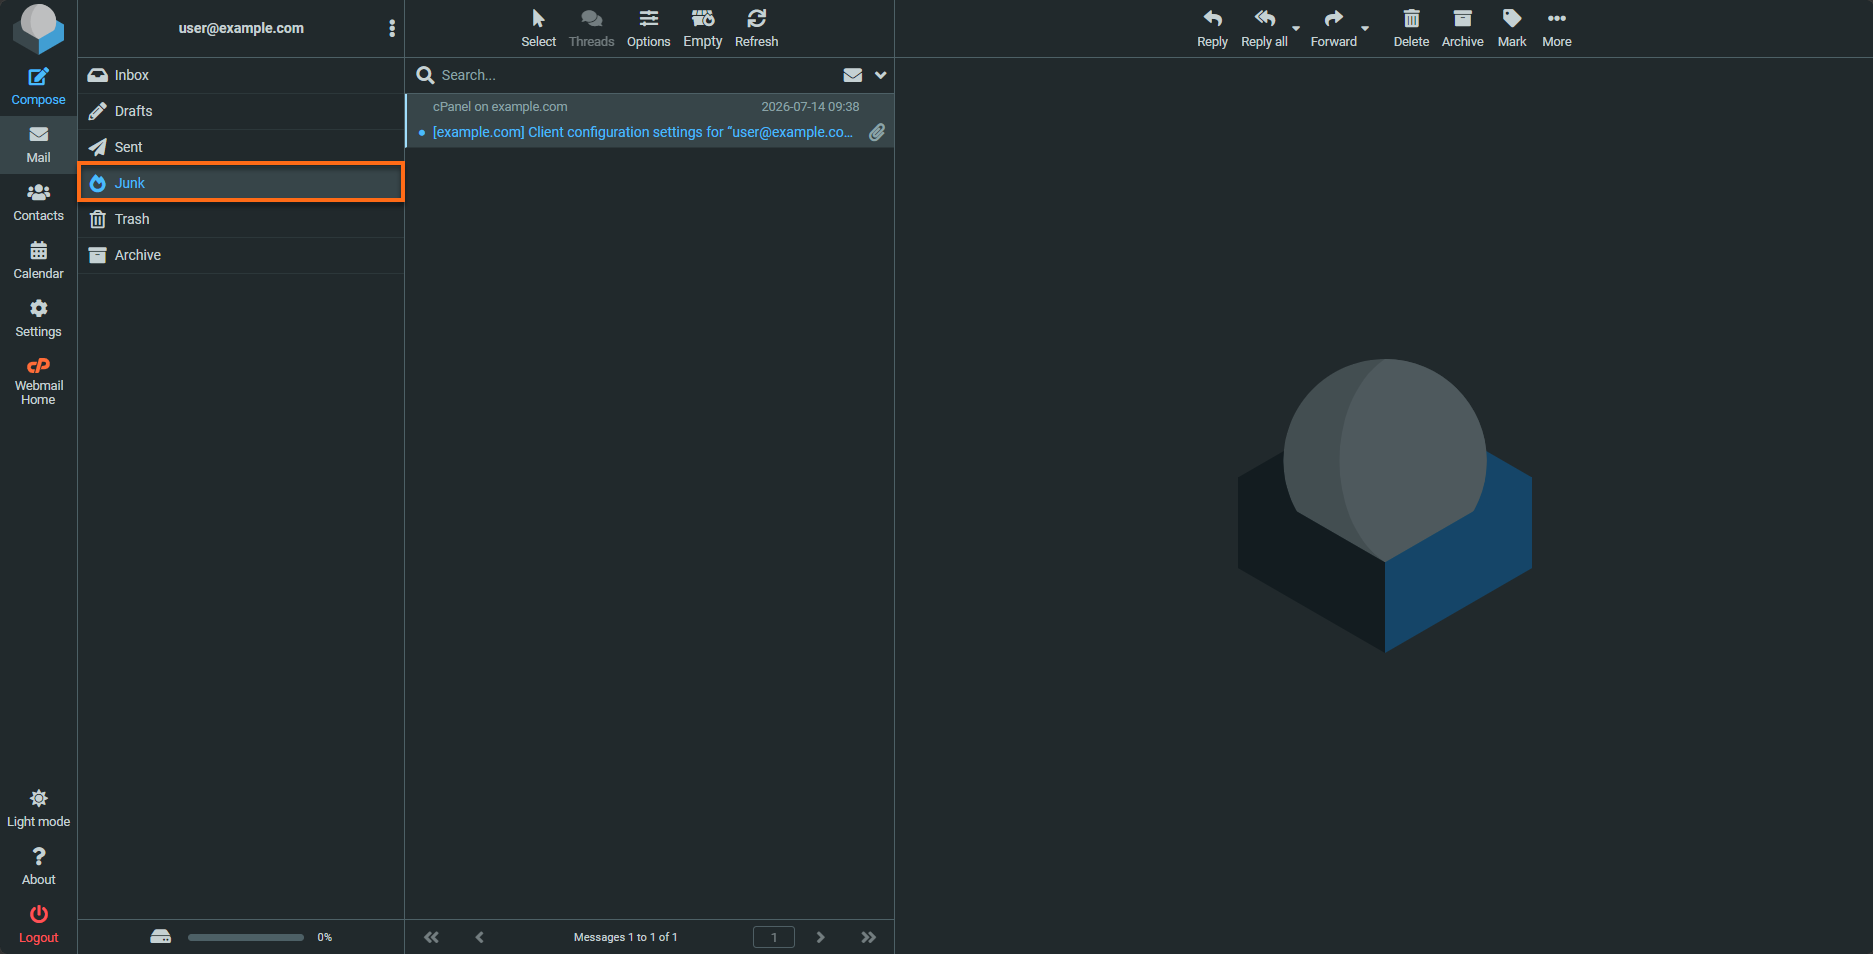Switch to Light mode
Viewport: 1873px width, 954px height.
(38, 809)
